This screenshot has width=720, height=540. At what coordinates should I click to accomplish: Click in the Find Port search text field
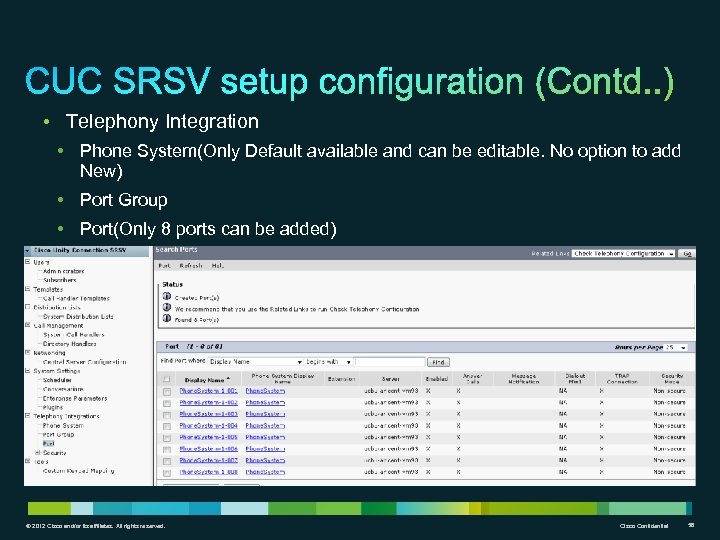coord(390,362)
